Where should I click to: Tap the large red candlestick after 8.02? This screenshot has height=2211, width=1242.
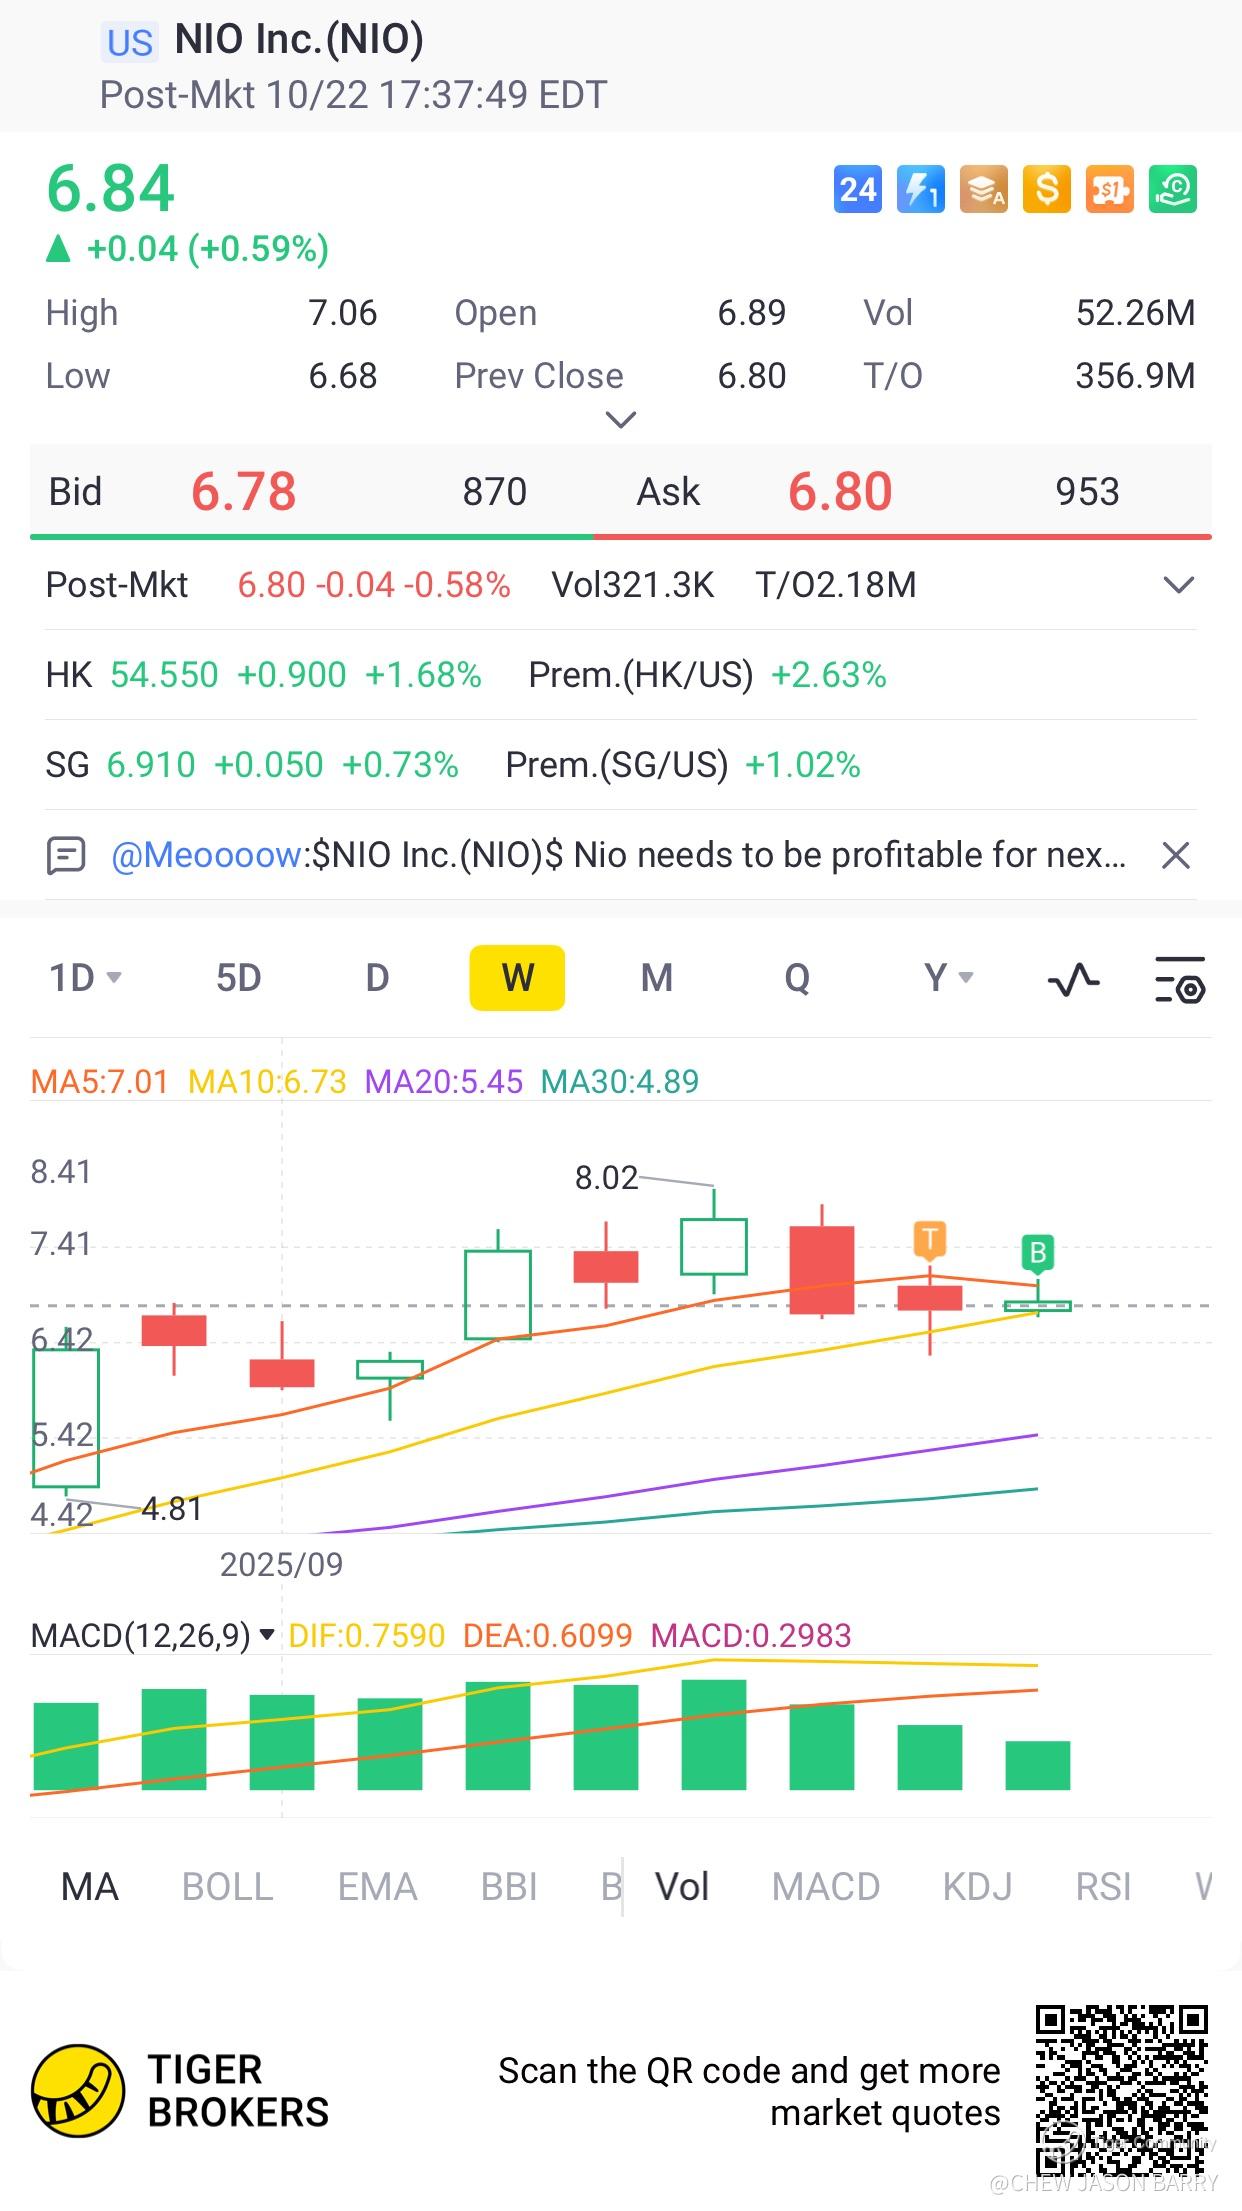[822, 1269]
